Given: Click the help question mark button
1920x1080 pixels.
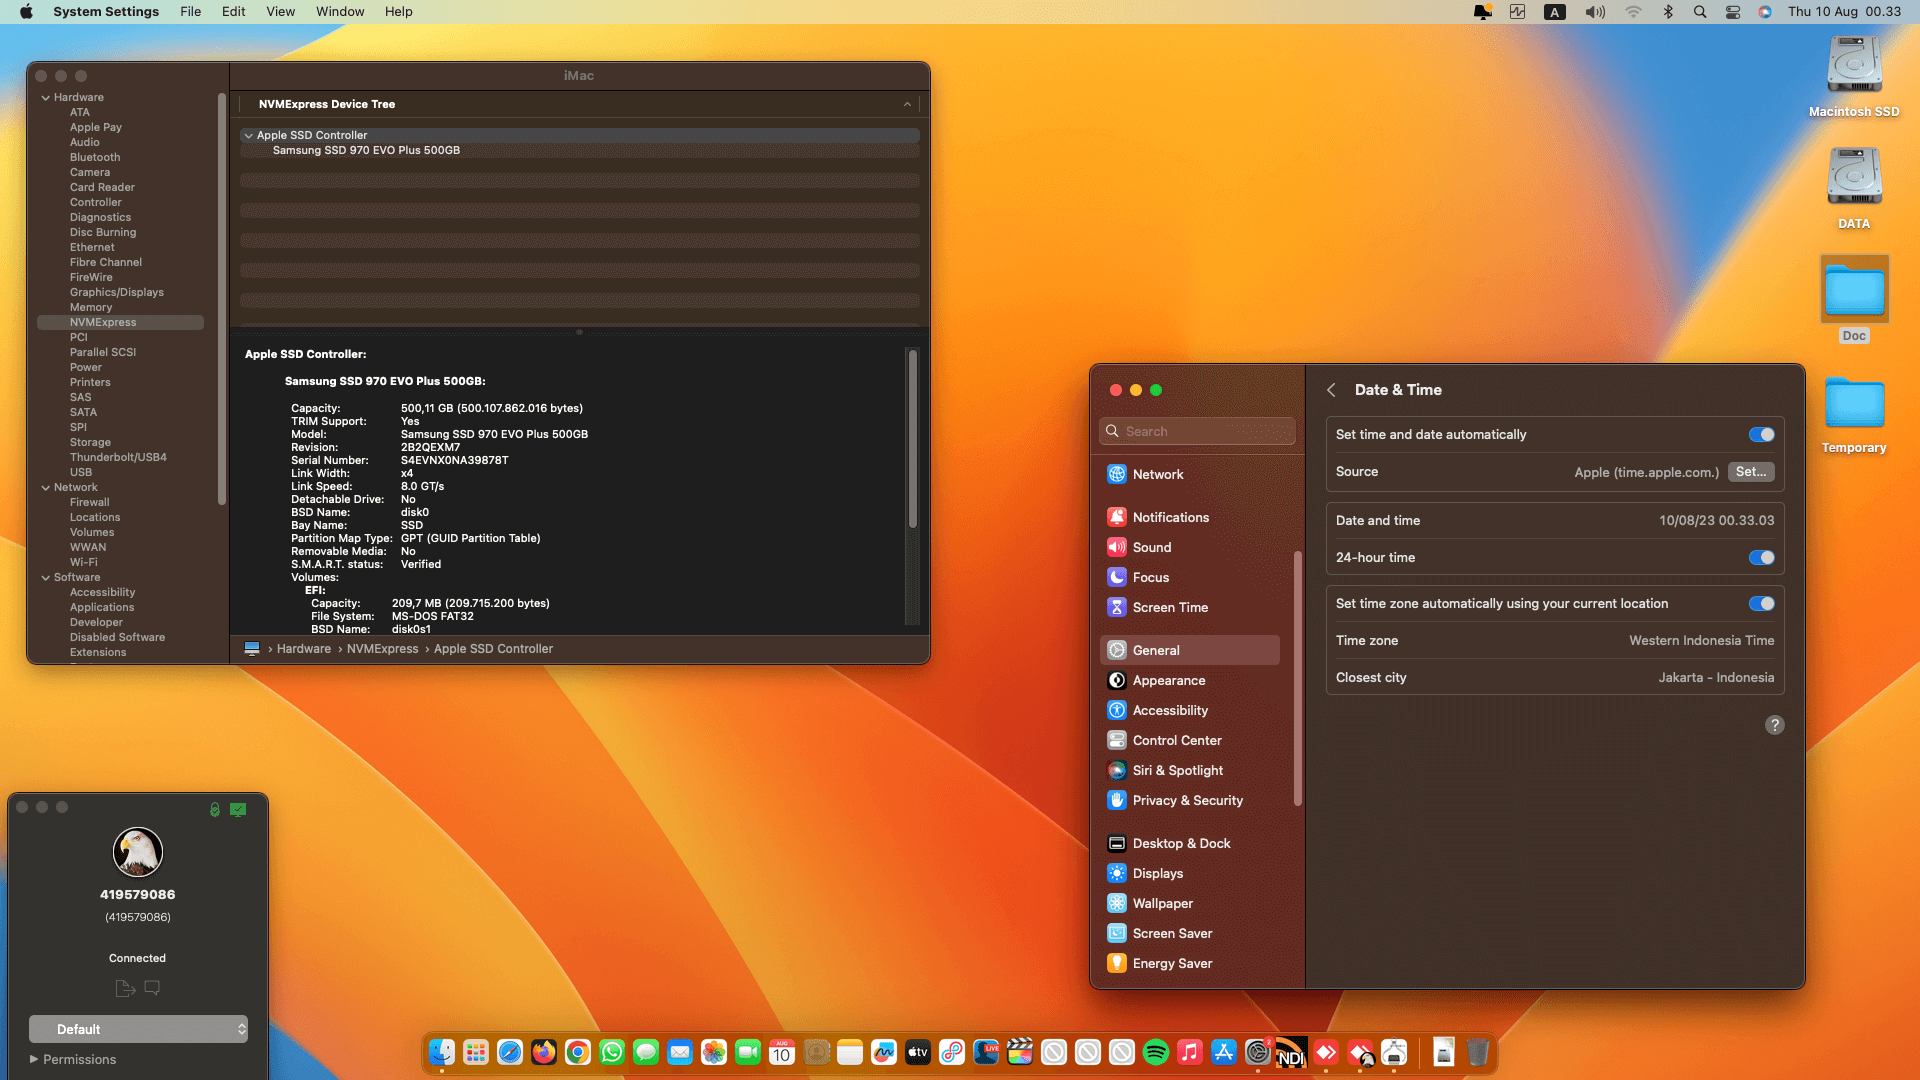Looking at the screenshot, I should [x=1774, y=725].
